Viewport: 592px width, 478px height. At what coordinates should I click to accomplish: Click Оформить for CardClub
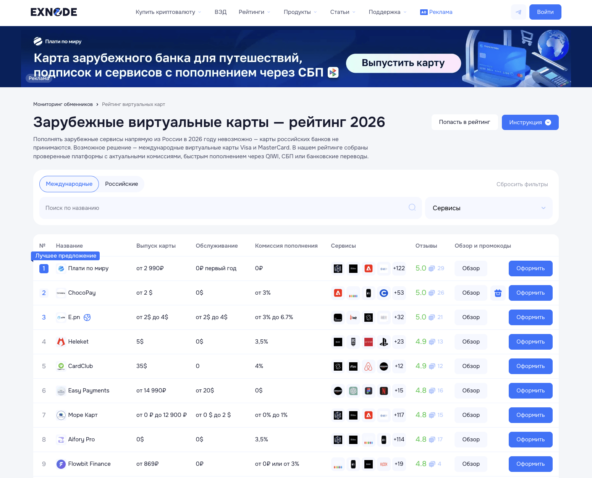click(530, 366)
